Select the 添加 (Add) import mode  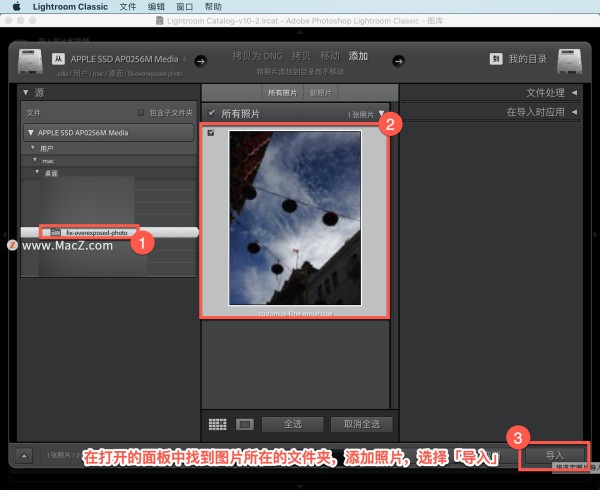(358, 56)
